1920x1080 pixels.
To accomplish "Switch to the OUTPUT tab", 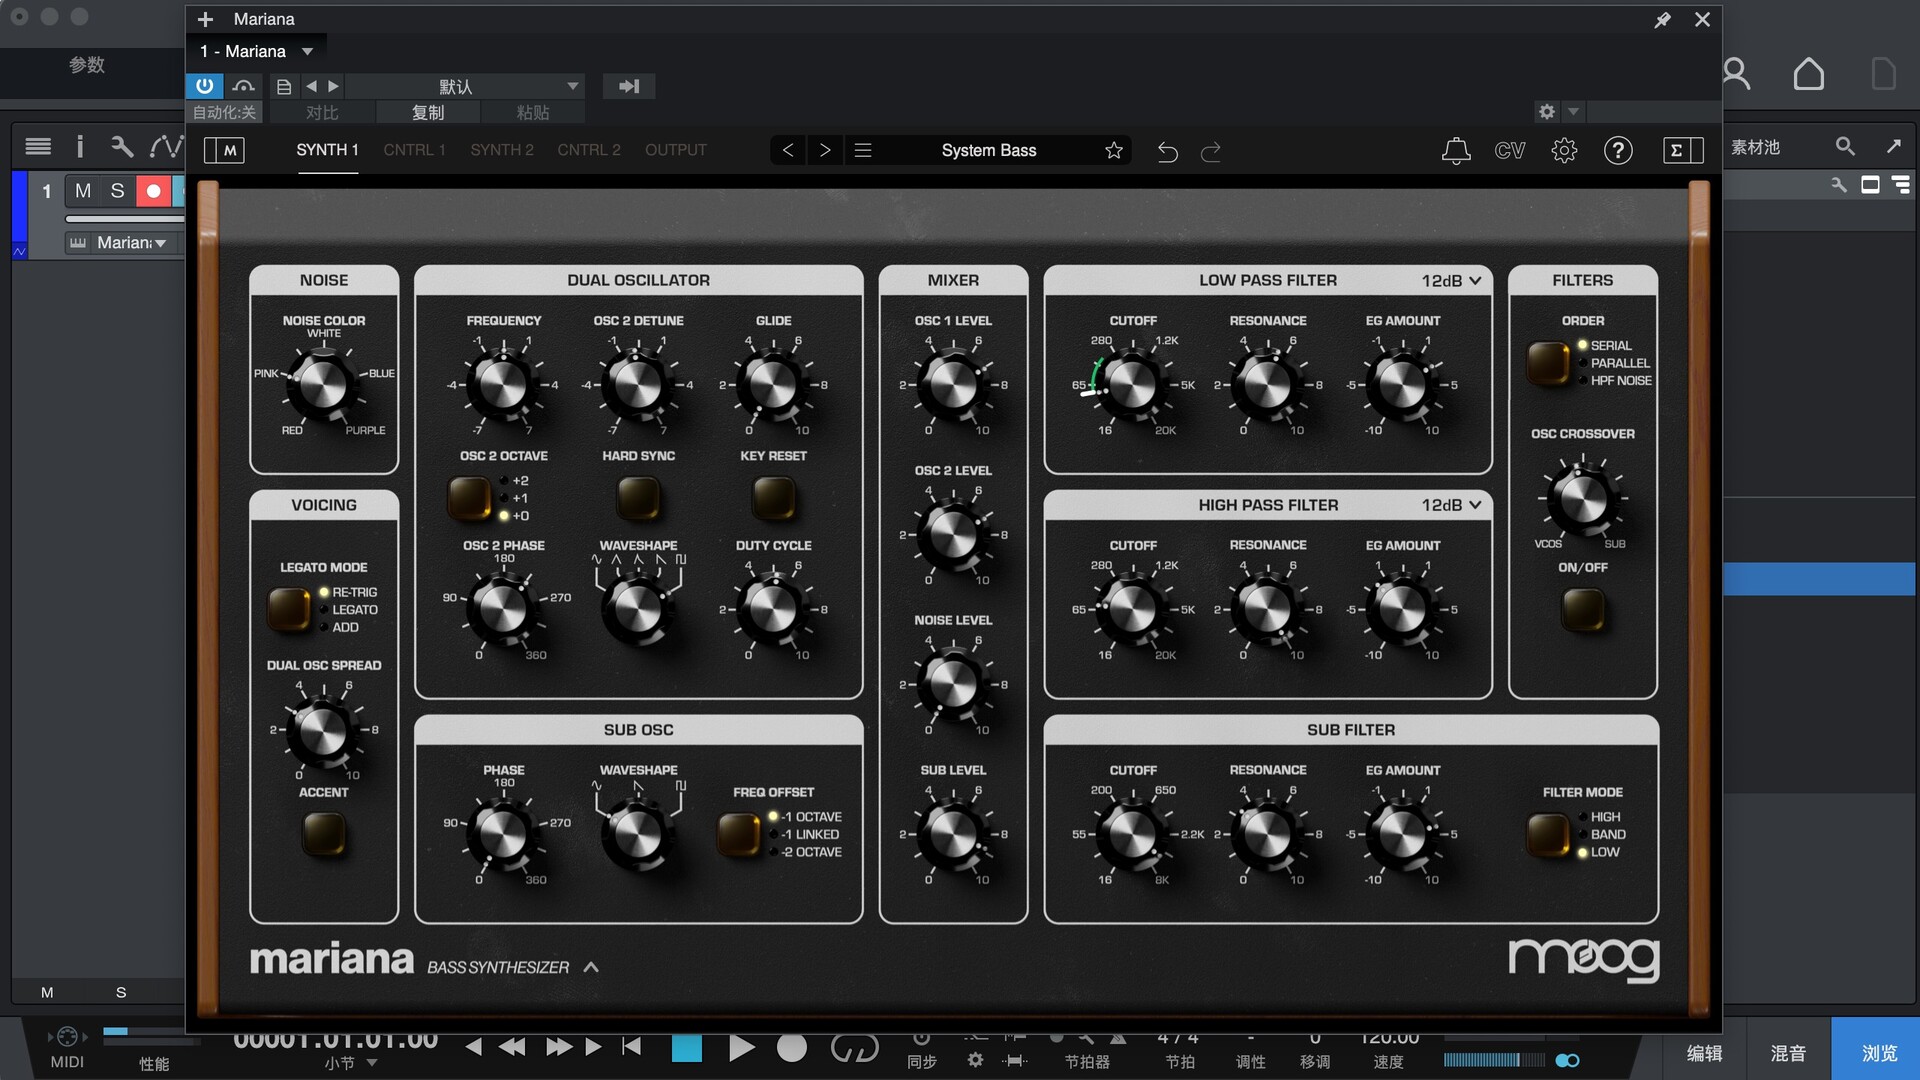I will (675, 151).
